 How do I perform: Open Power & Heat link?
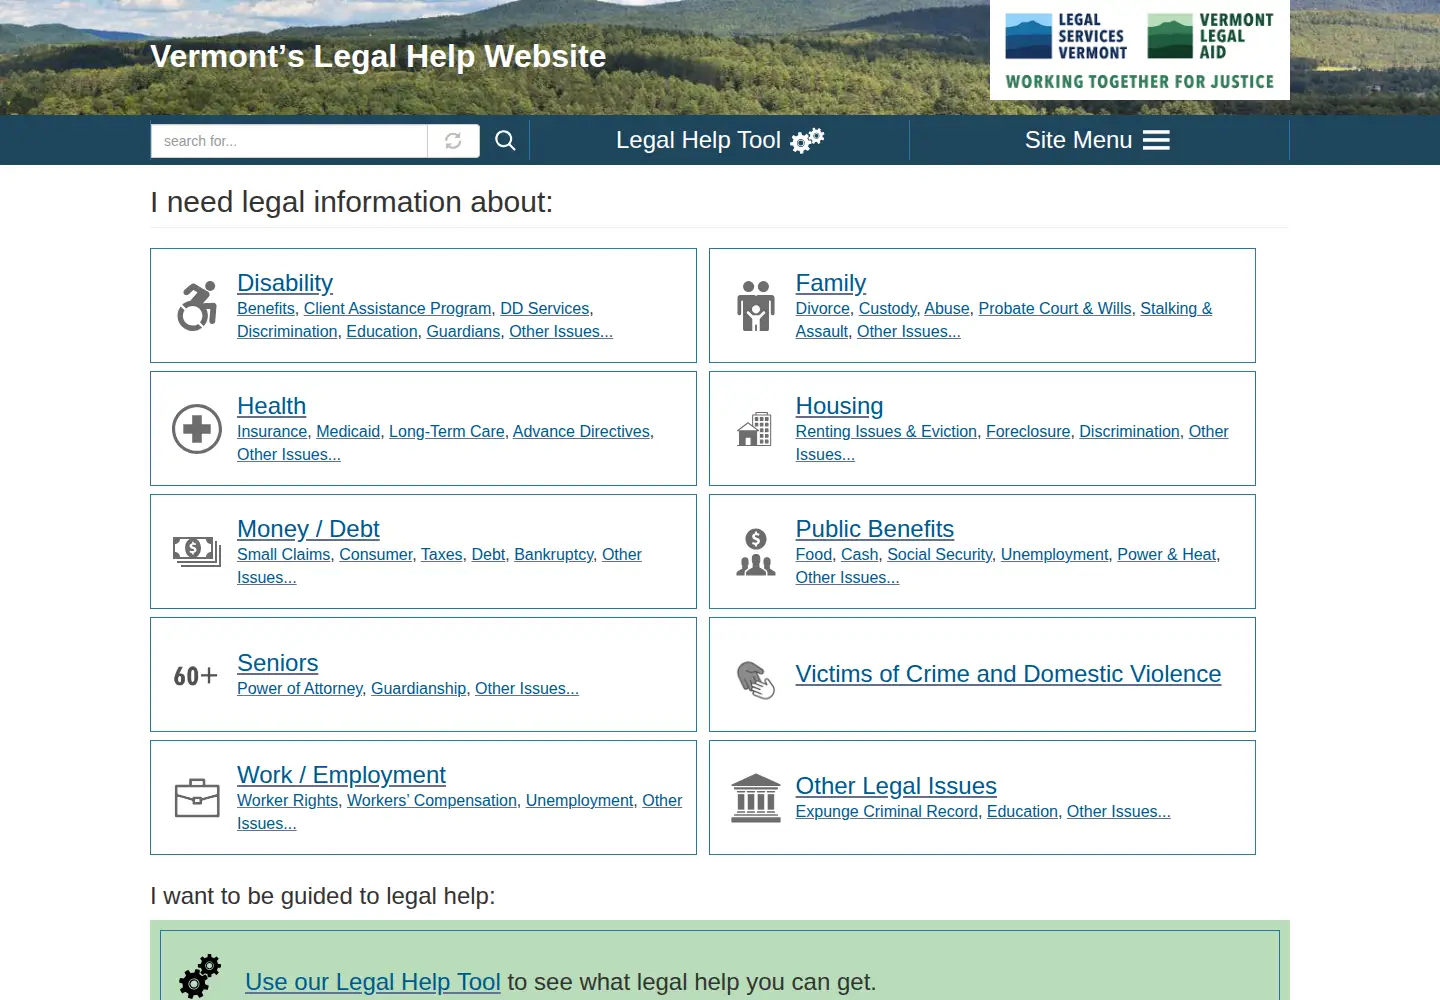point(1167,554)
